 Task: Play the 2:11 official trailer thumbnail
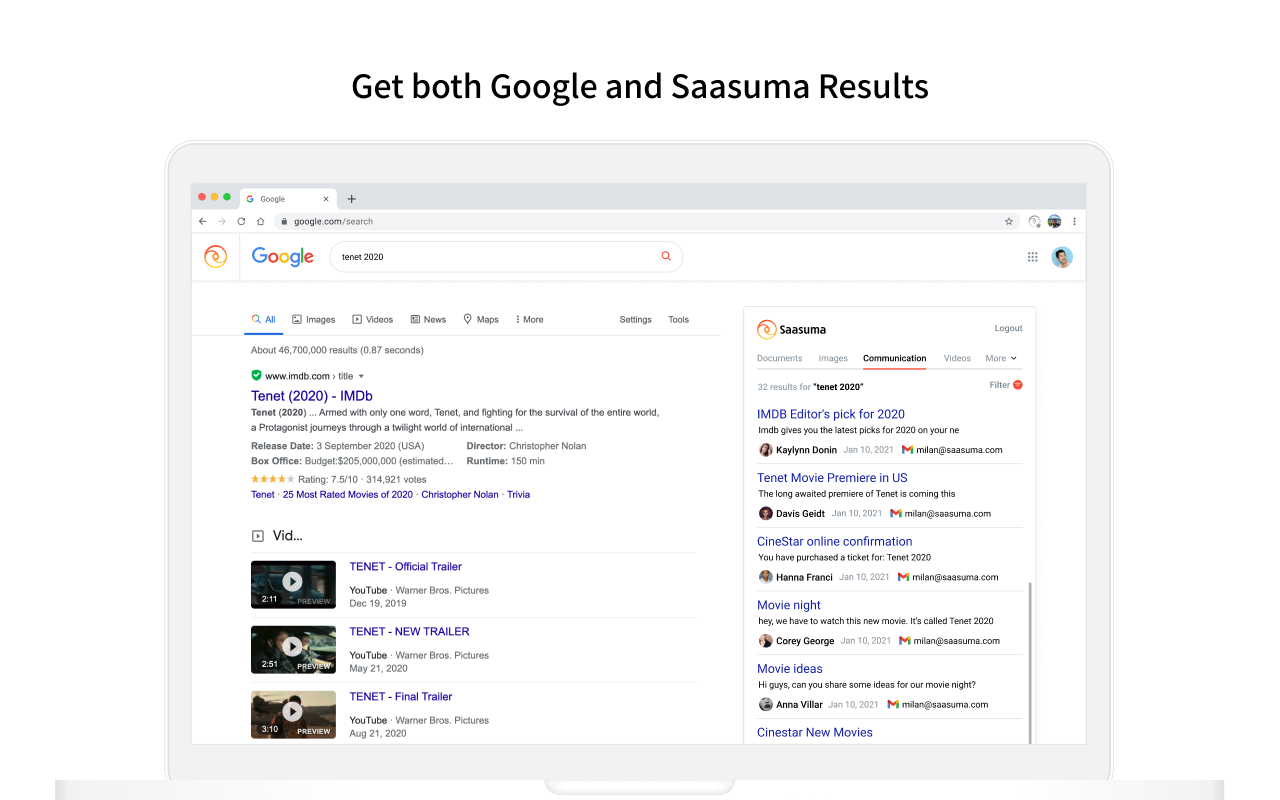pos(293,584)
